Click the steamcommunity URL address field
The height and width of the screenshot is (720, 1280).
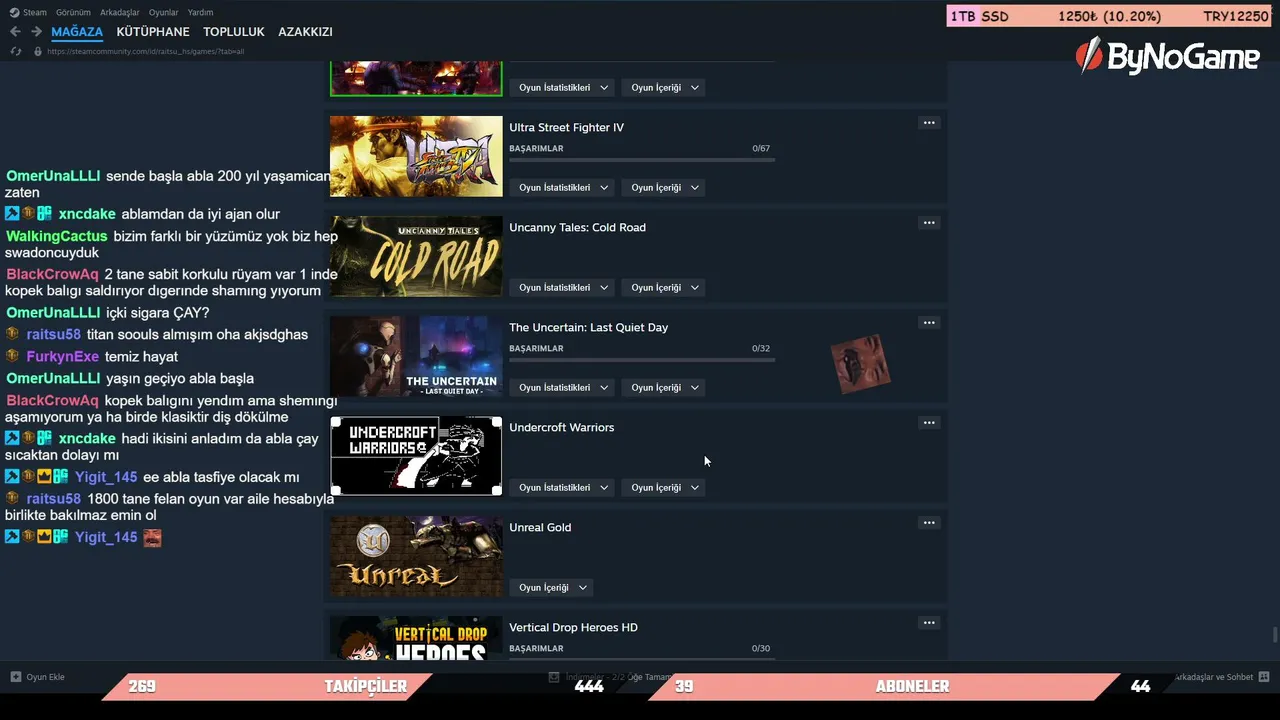[x=146, y=51]
